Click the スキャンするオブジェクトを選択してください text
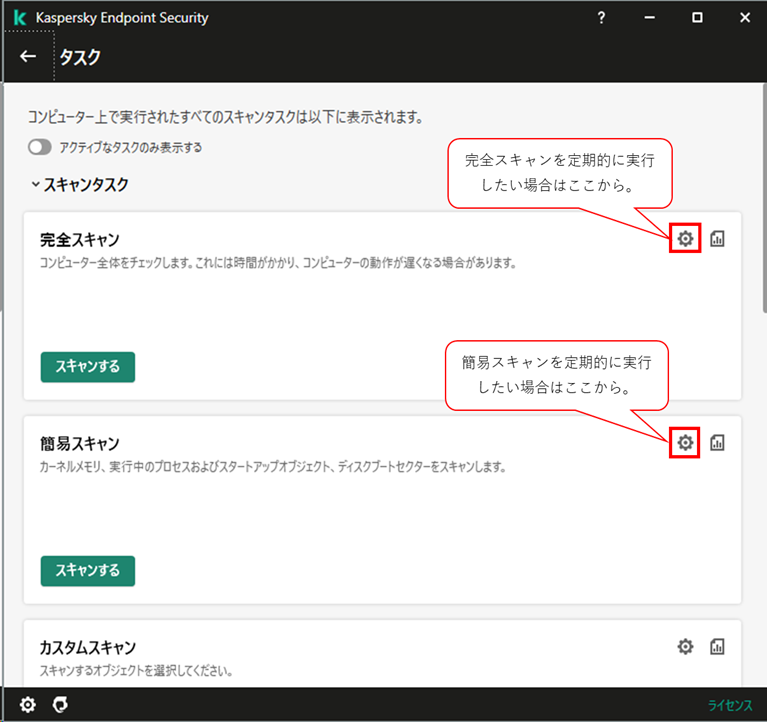 pos(136,671)
